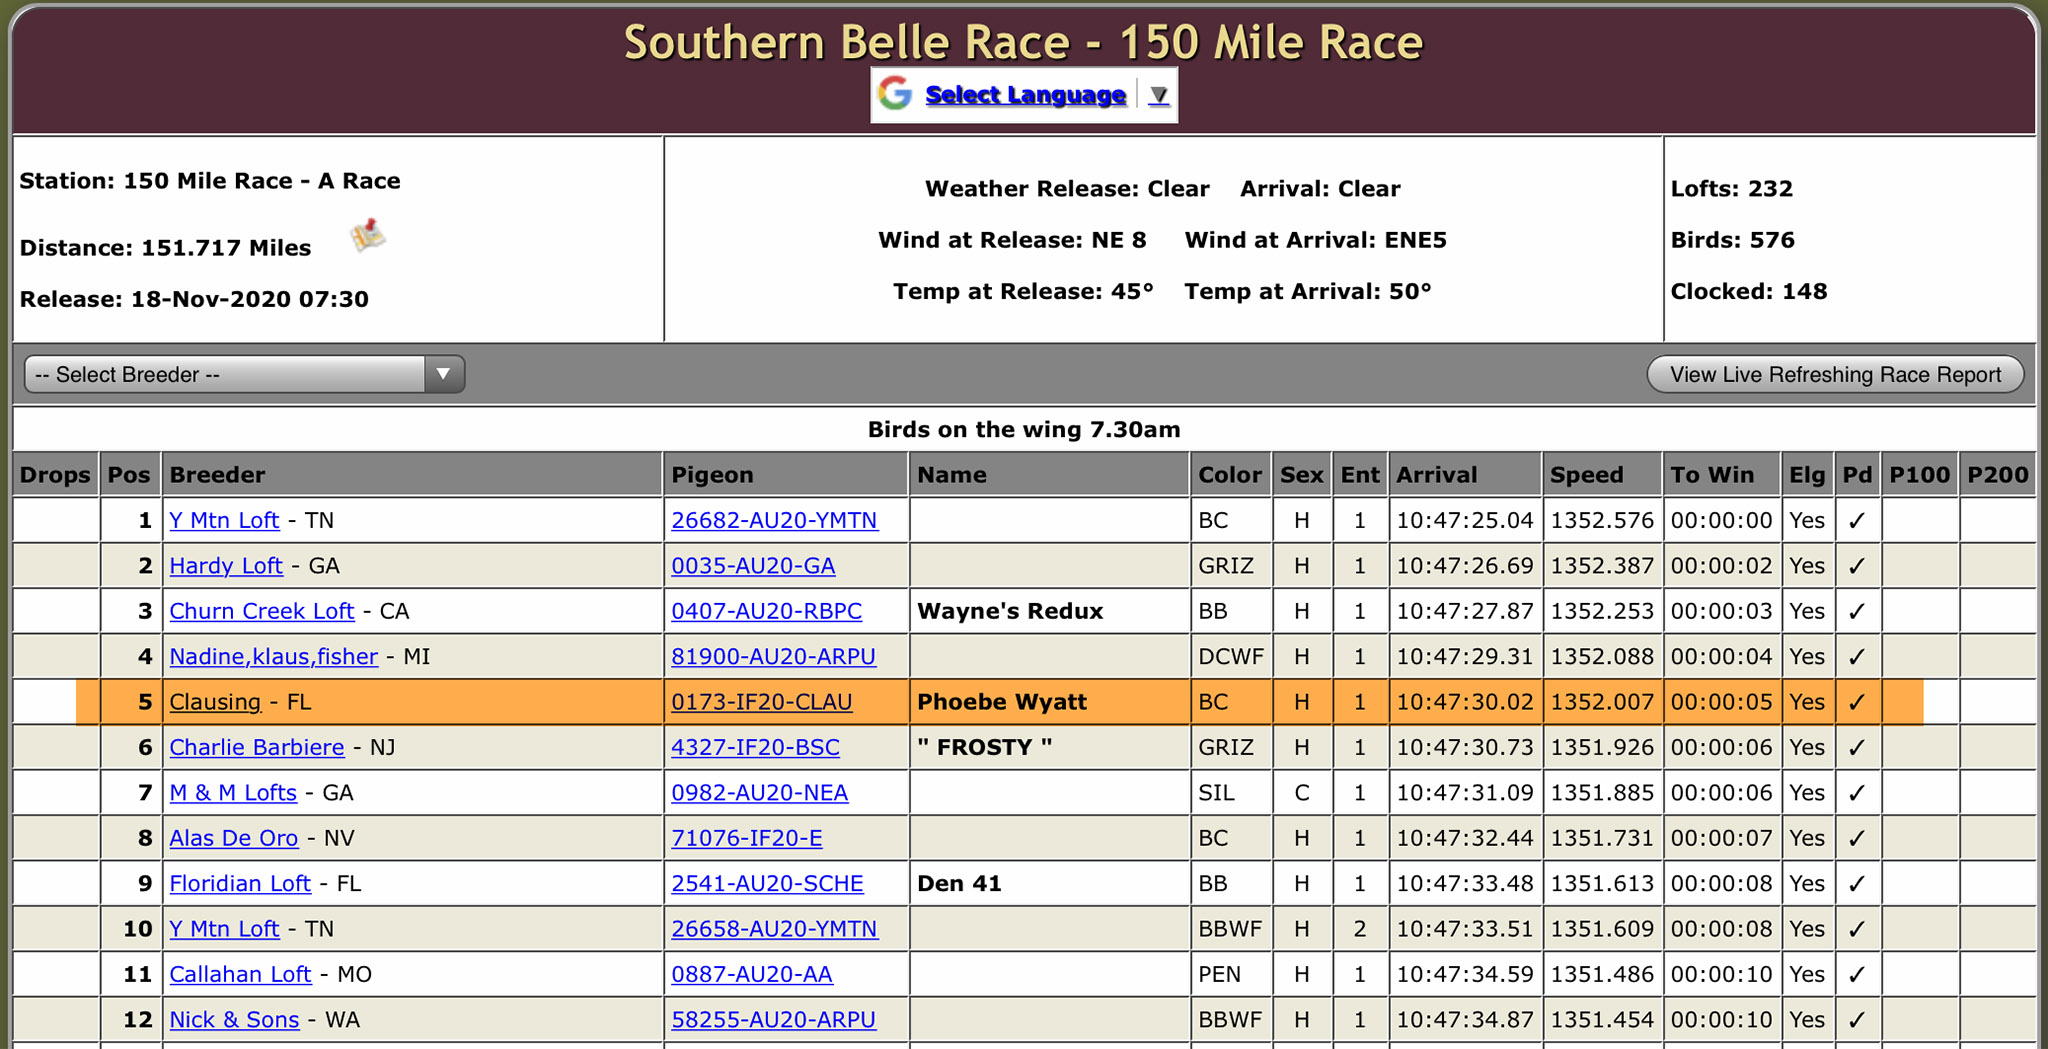
Task: Click the map pin icon beside Distance
Action: click(367, 237)
